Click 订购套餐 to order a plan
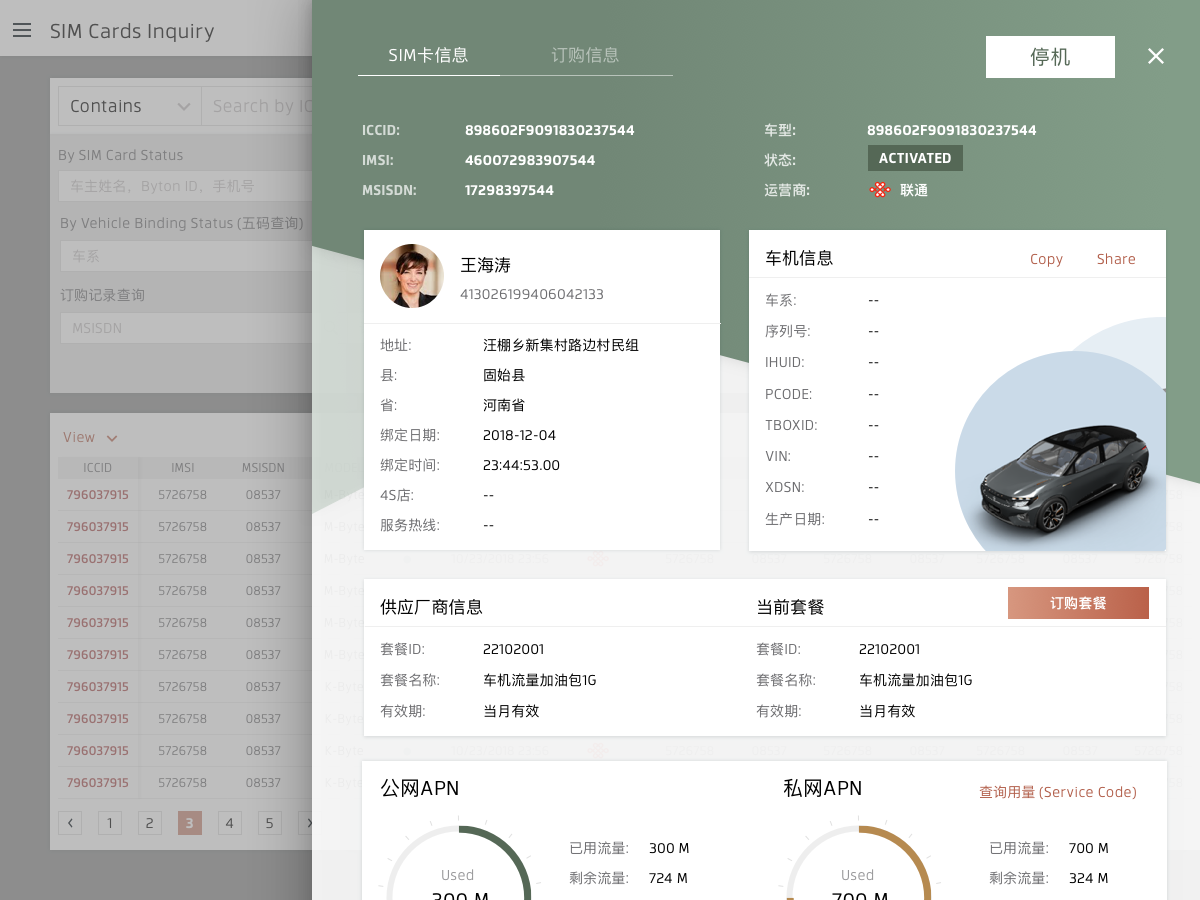This screenshot has width=1200, height=900. pyautogui.click(x=1078, y=602)
